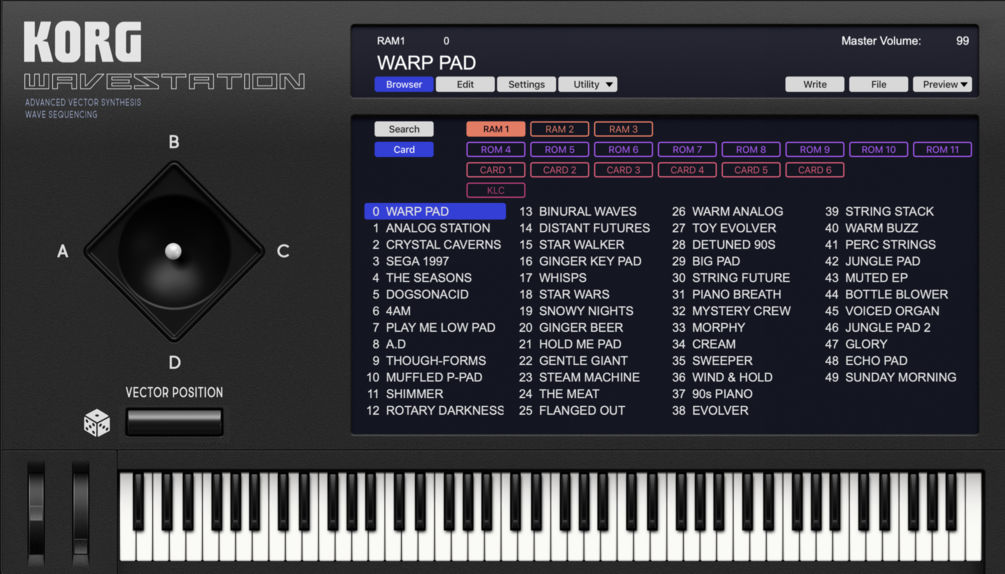Select preset STRING STACK
This screenshot has height=574, width=1005.
coord(889,211)
